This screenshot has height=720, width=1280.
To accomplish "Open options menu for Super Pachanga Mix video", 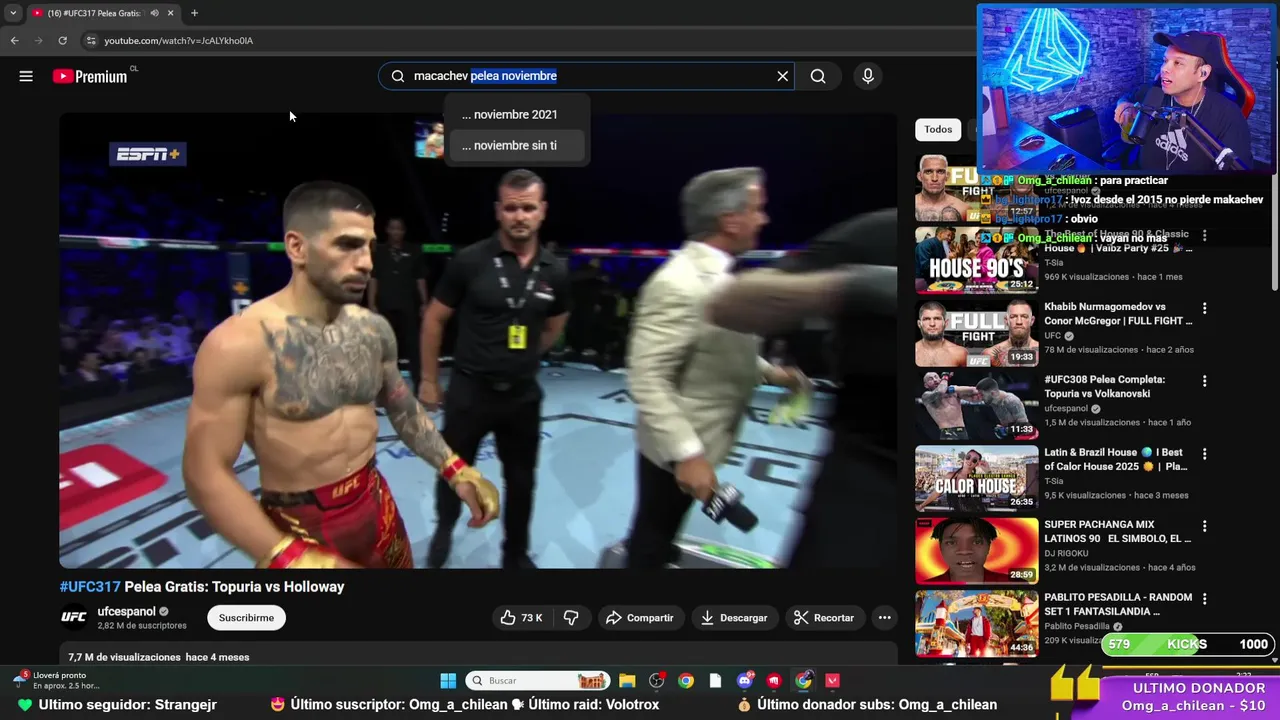I will [x=1205, y=526].
